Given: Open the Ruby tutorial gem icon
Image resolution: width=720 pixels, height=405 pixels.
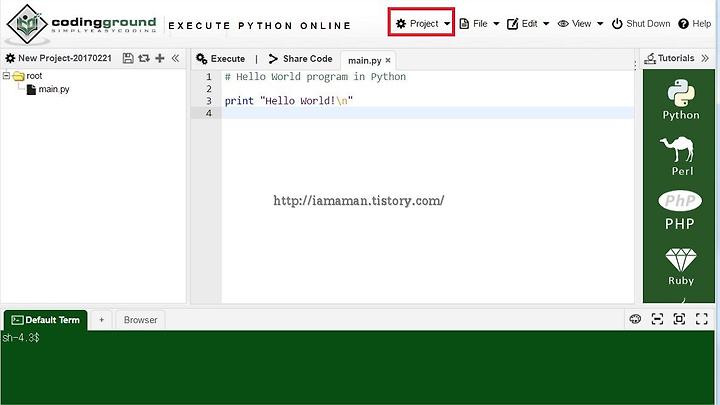Looking at the screenshot, I should point(681,267).
